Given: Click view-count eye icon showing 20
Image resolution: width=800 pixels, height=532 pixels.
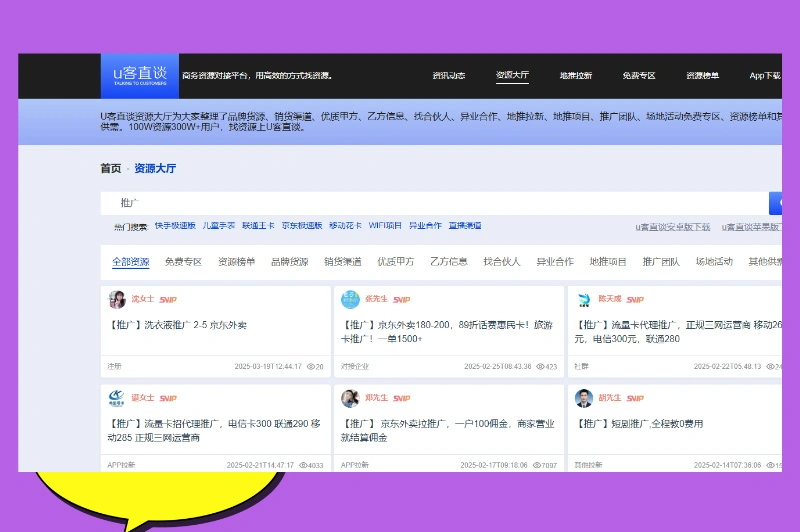Looking at the screenshot, I should (x=311, y=366).
